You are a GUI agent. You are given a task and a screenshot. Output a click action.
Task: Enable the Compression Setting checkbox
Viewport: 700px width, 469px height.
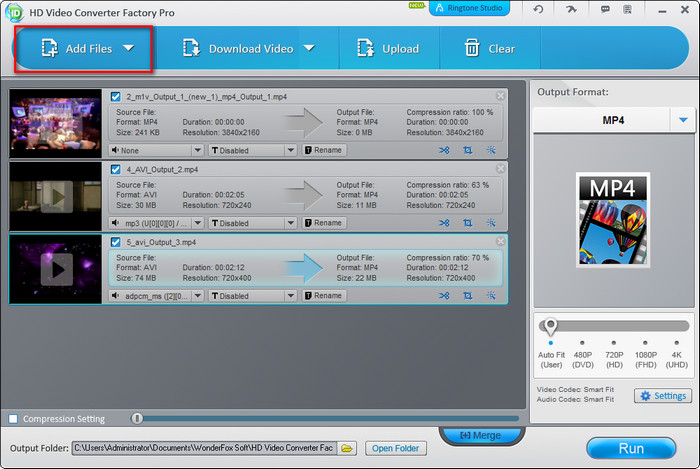[x=13, y=419]
